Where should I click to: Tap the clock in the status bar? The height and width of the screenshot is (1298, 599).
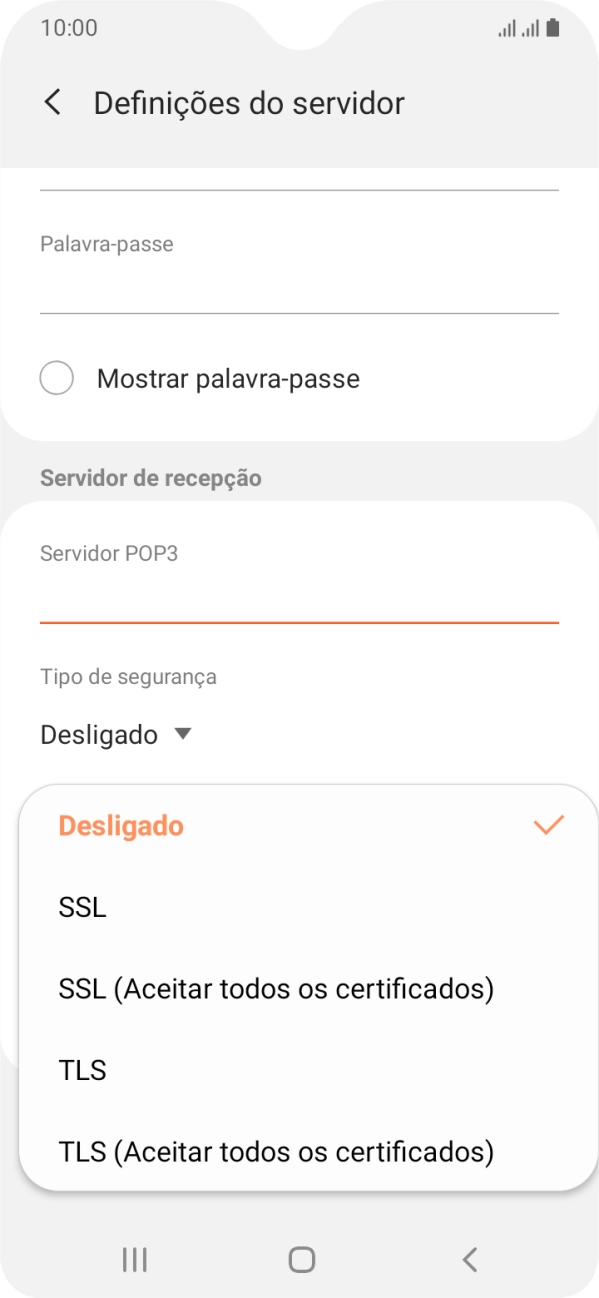(x=70, y=27)
